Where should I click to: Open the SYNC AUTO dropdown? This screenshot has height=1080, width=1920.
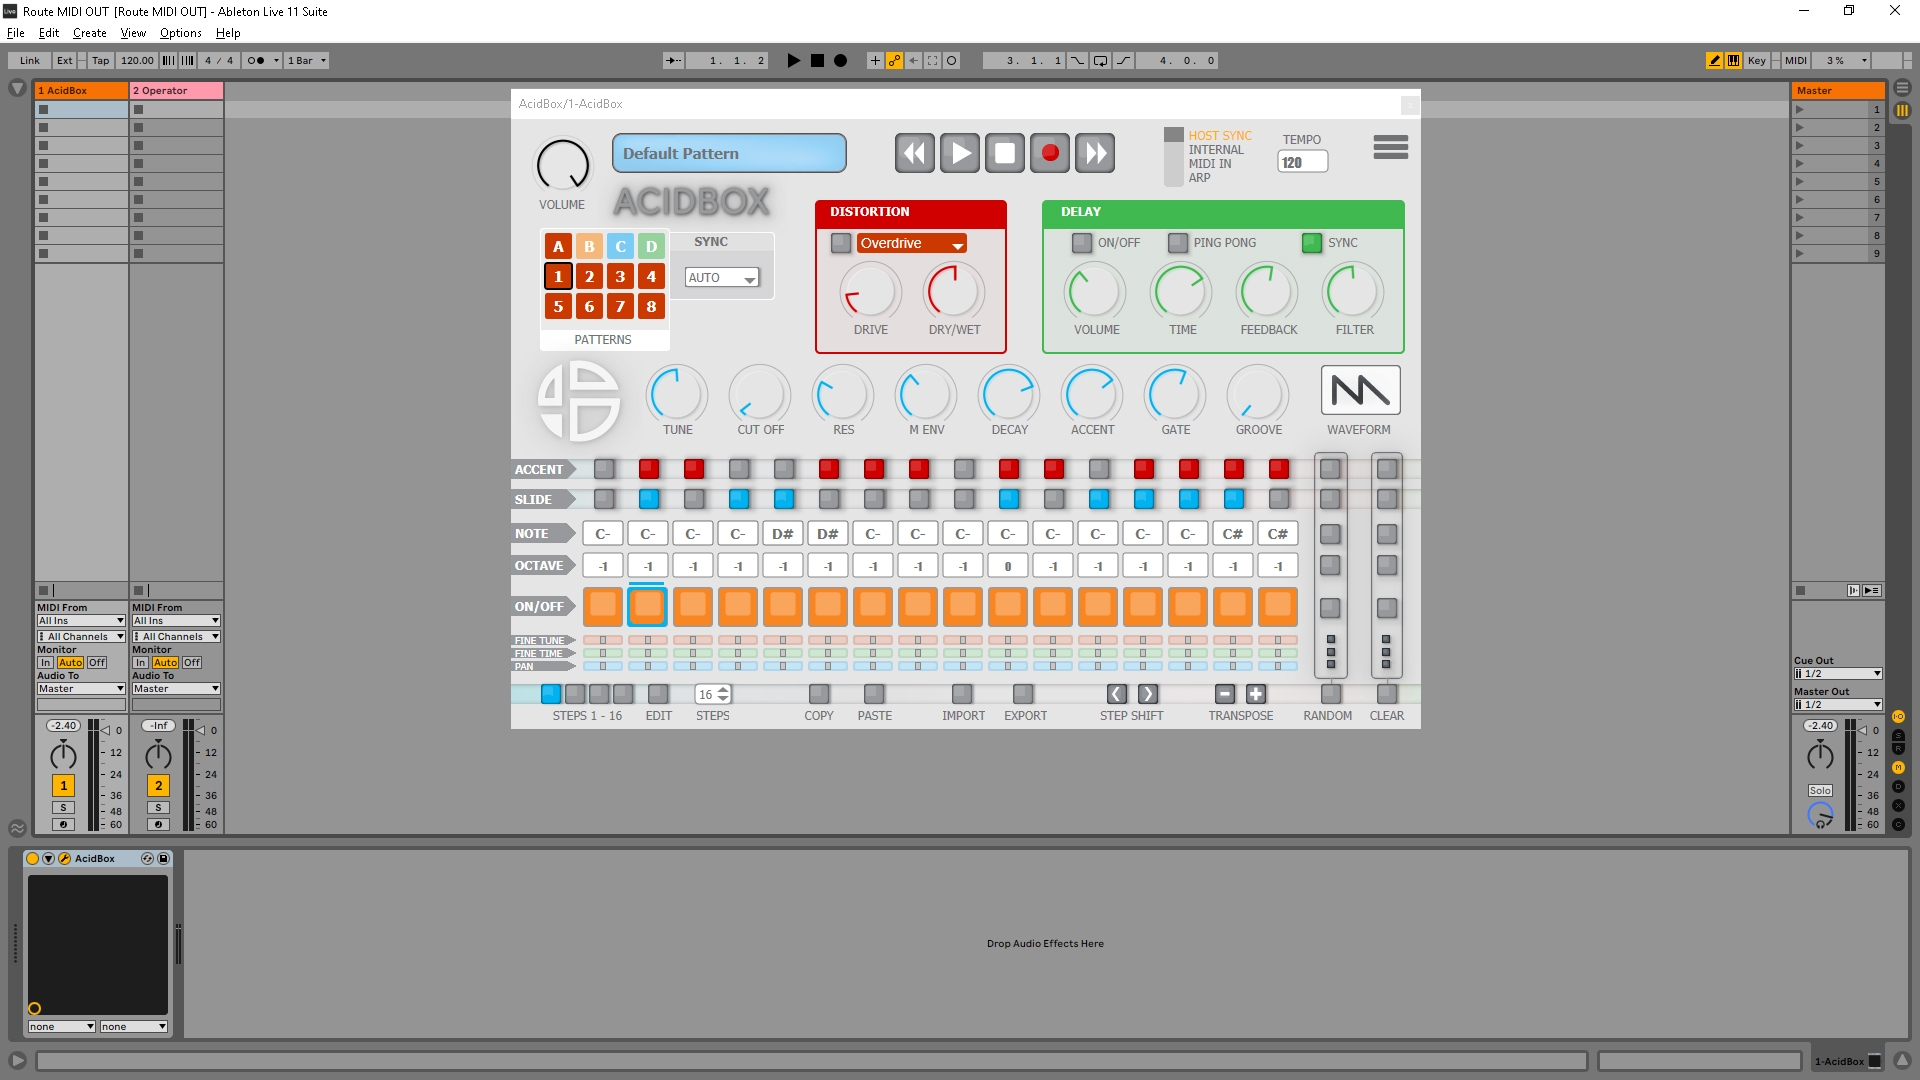[722, 278]
